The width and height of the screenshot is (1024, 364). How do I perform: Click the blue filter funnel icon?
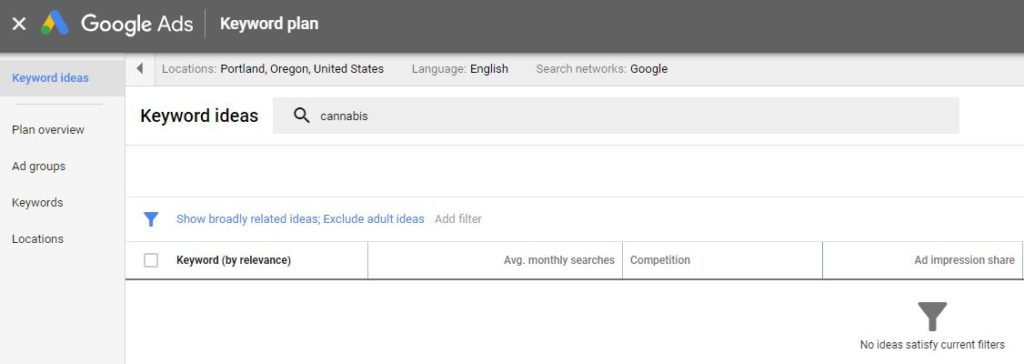click(x=151, y=219)
